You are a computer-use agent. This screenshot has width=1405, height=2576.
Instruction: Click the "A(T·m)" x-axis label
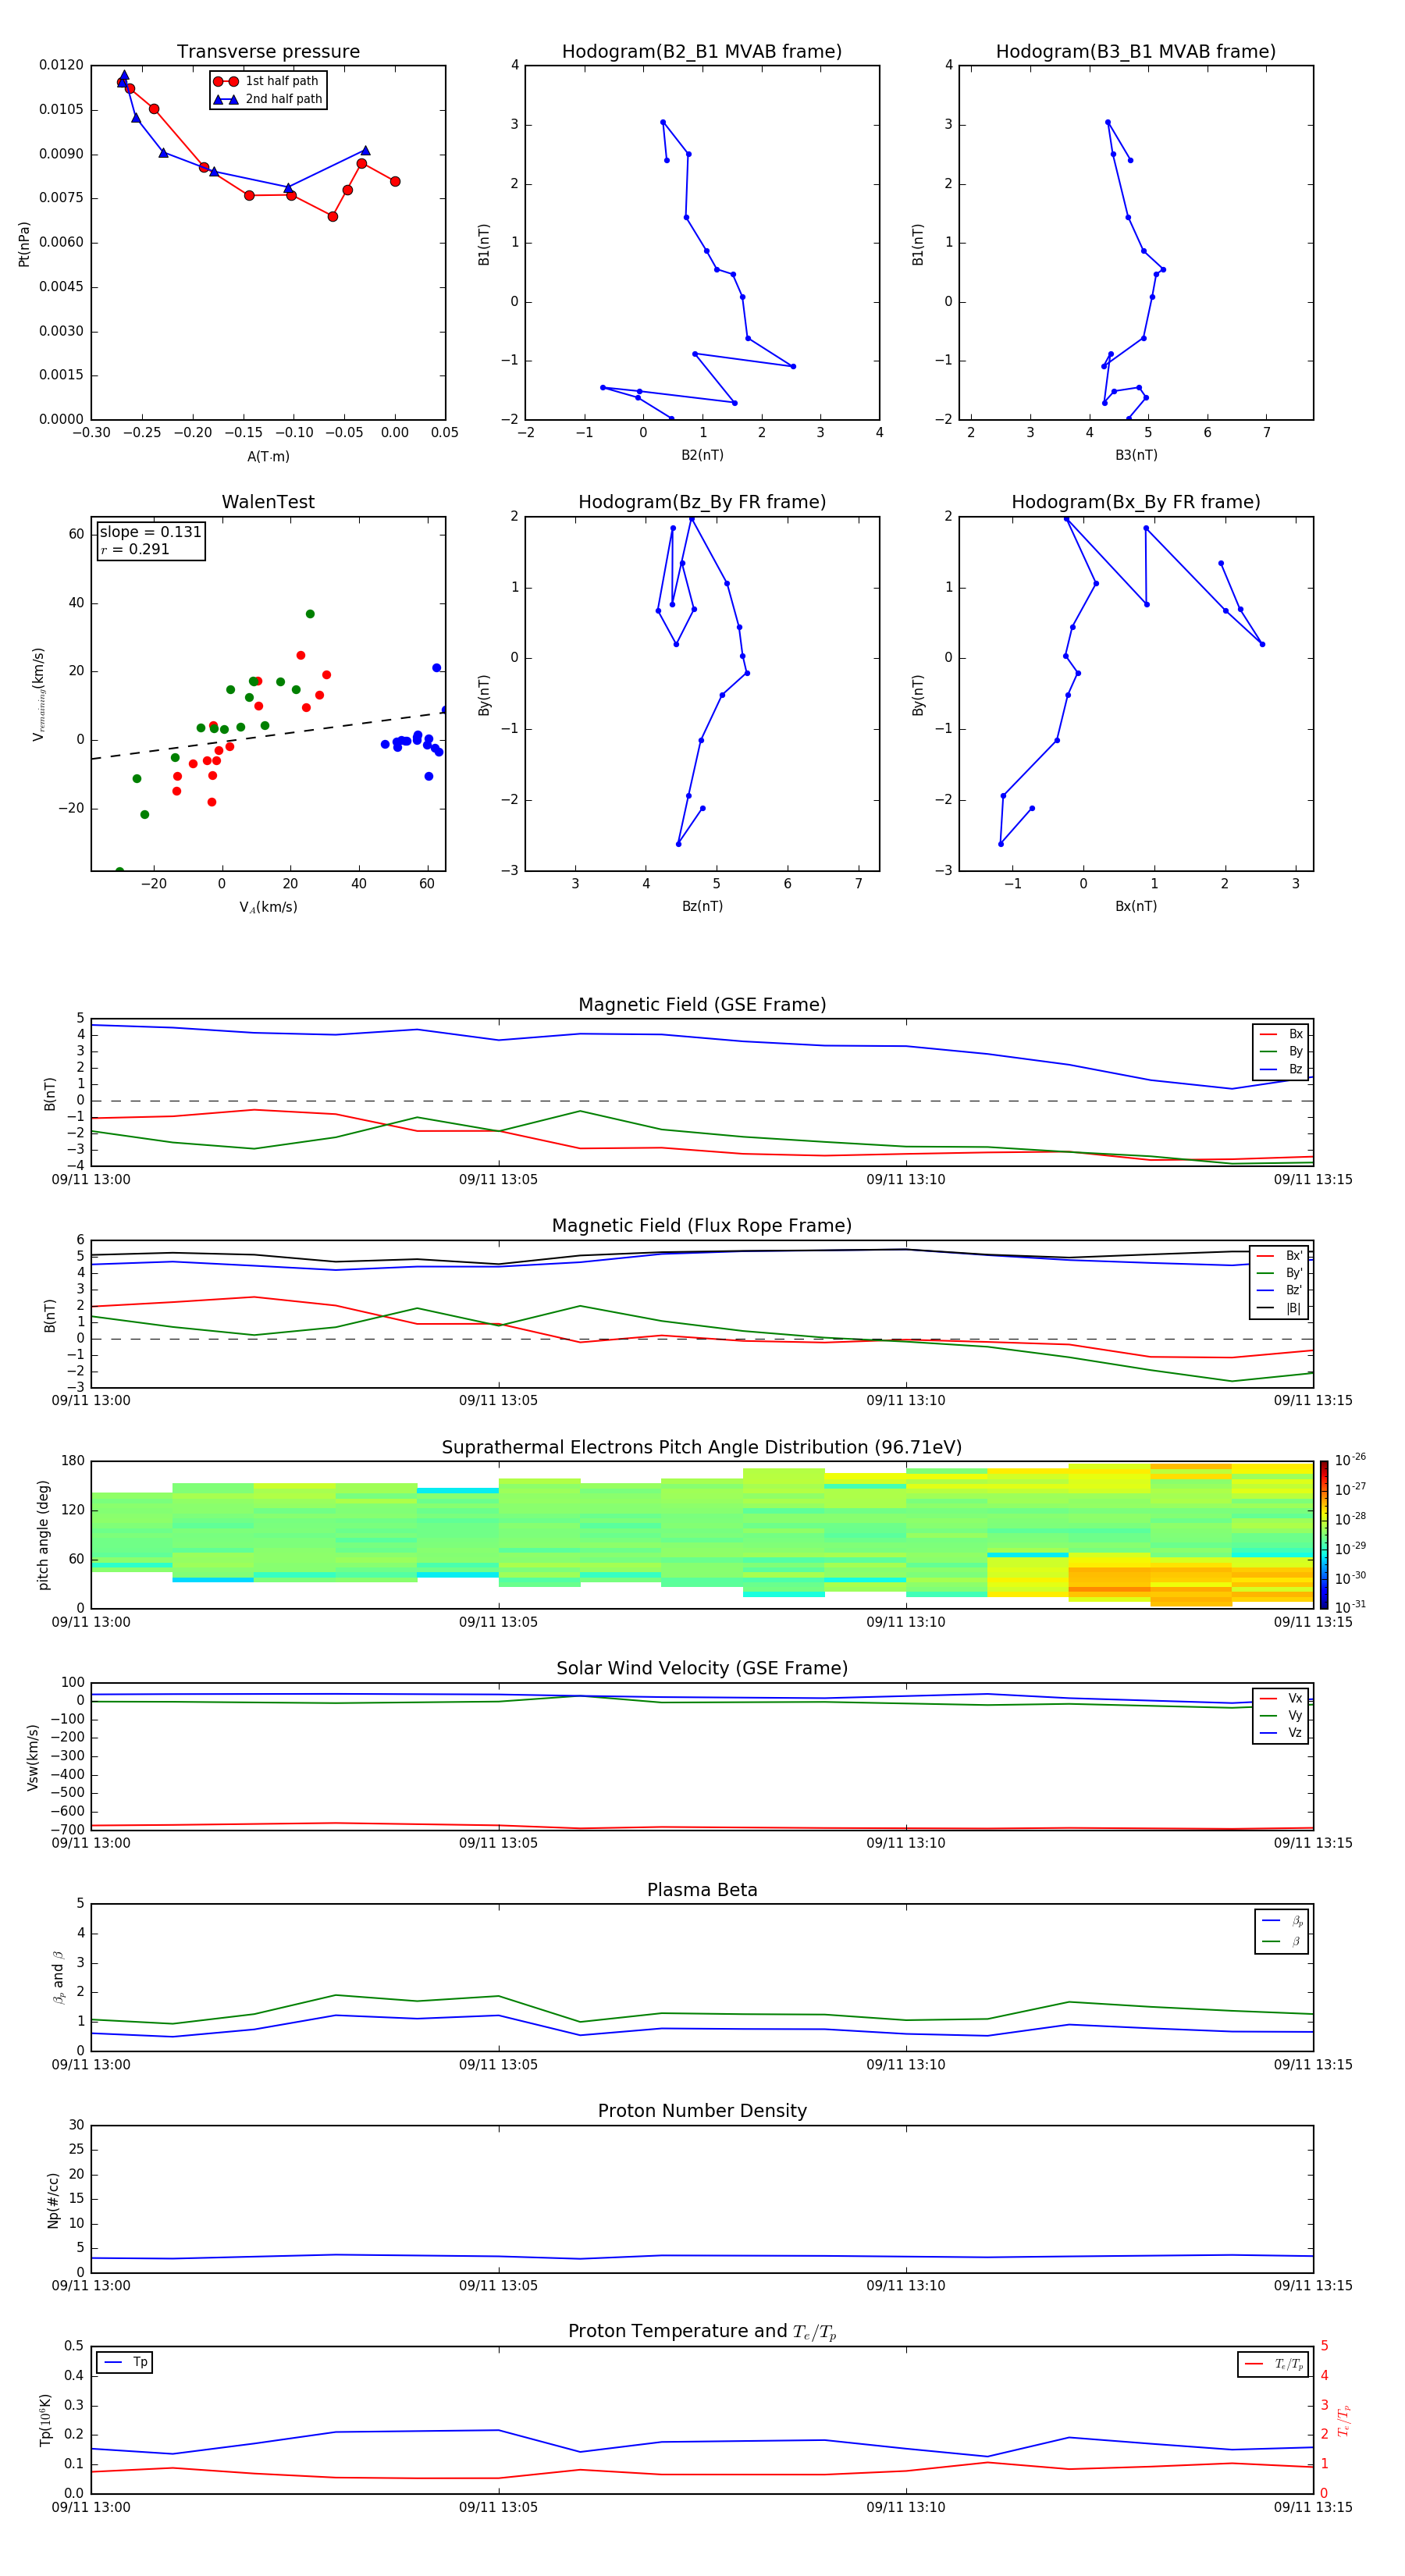(268, 457)
